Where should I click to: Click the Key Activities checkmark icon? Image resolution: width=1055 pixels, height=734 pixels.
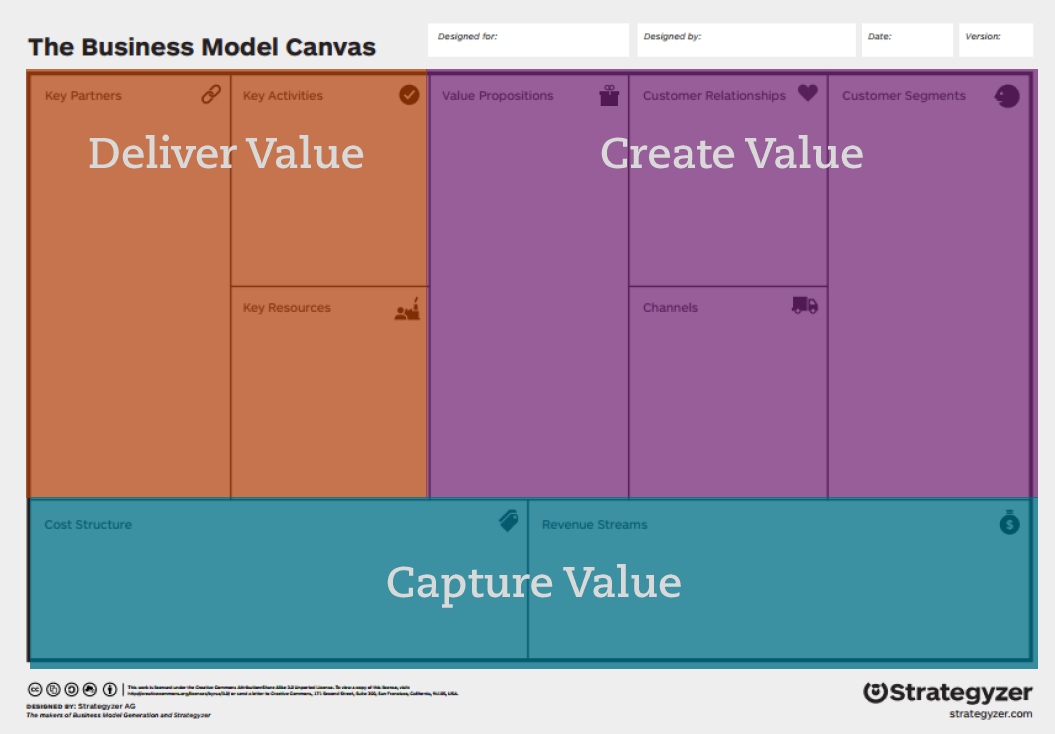tap(409, 95)
